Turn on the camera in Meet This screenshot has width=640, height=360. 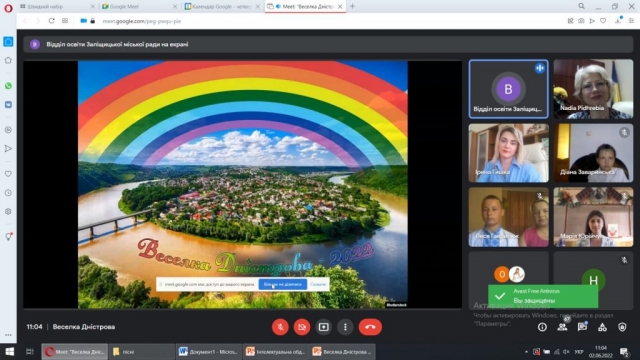click(x=302, y=327)
